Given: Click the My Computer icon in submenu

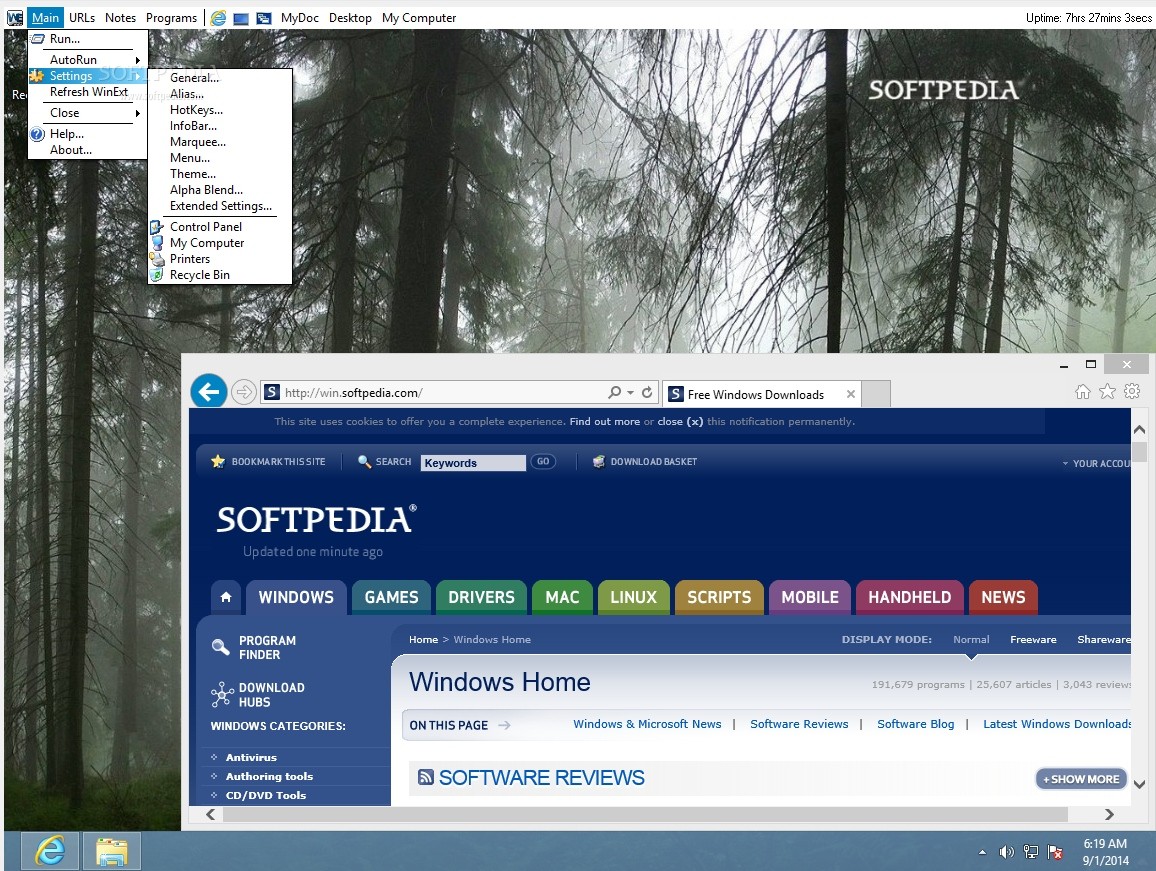Looking at the screenshot, I should tap(156, 243).
